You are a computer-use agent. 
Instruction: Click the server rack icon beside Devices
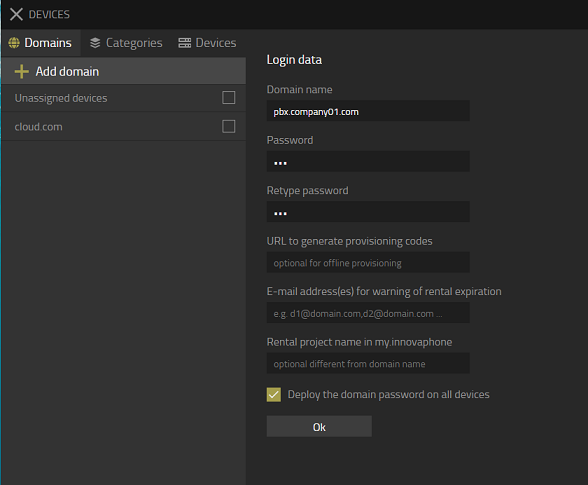(x=184, y=43)
